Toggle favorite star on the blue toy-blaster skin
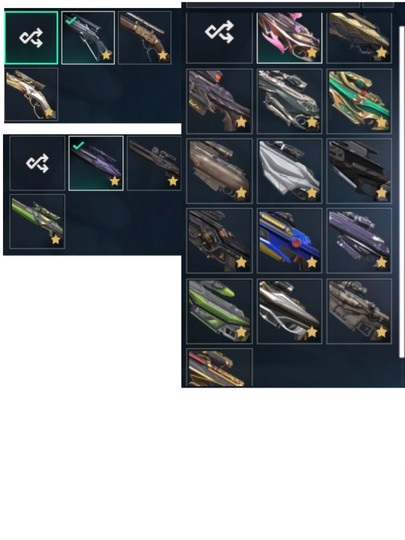The width and height of the screenshot is (405, 540). click(312, 262)
